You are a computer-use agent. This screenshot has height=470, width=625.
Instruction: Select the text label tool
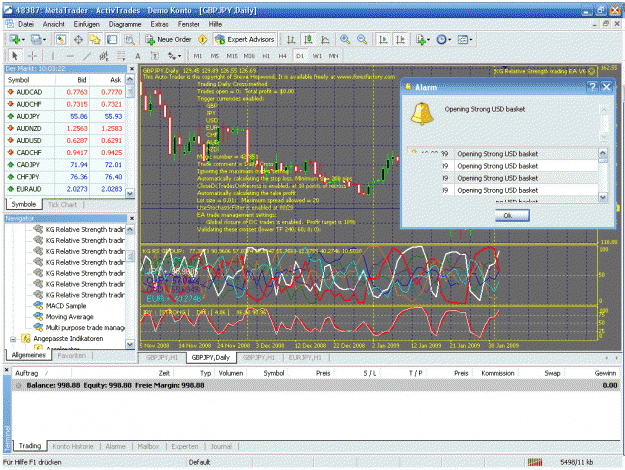(155, 56)
